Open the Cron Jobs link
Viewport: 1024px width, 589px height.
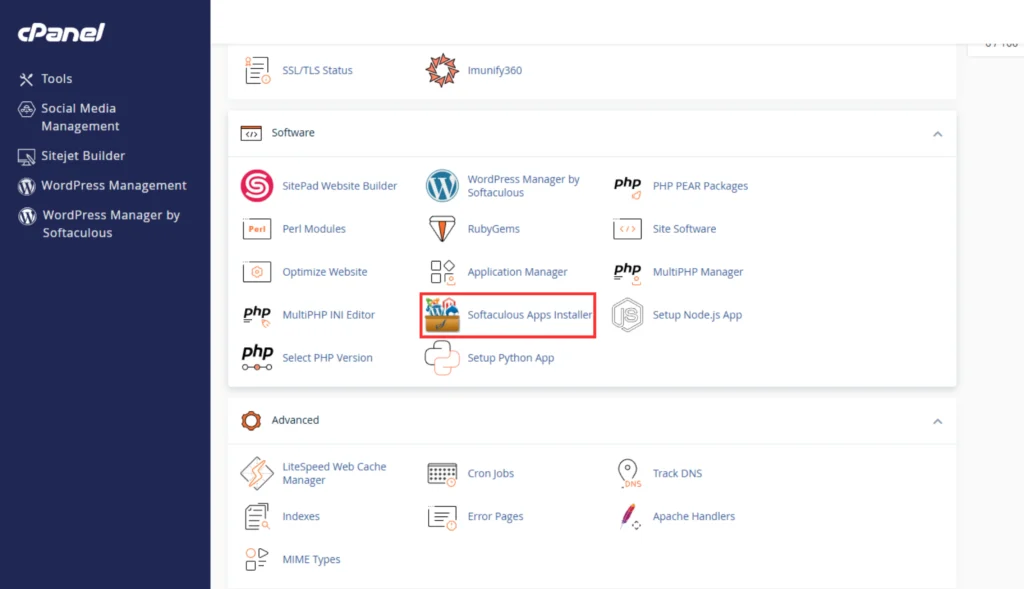click(x=490, y=473)
